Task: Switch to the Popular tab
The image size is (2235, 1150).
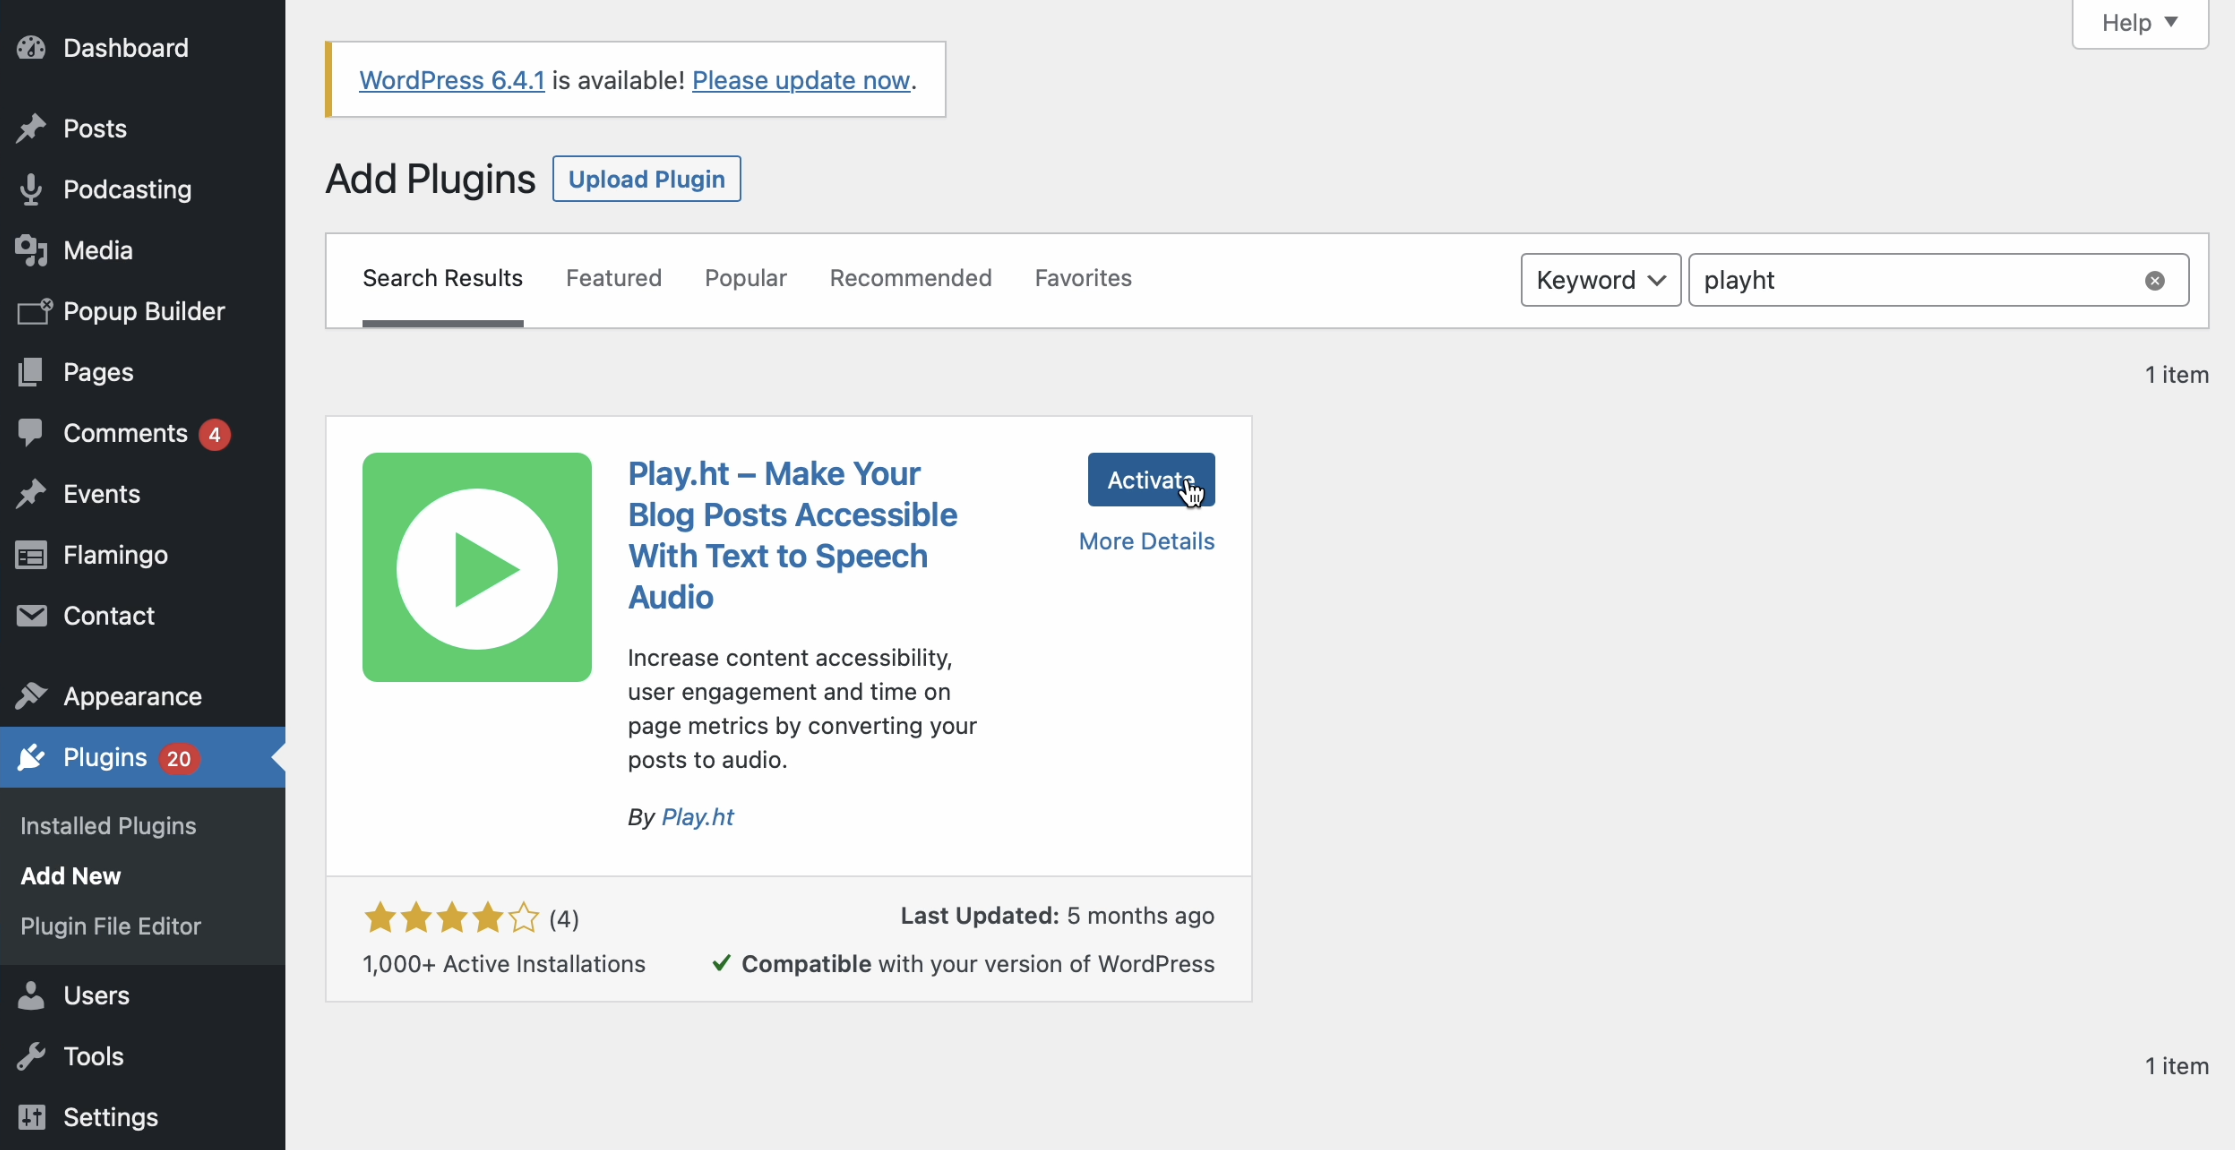Action: tap(745, 278)
